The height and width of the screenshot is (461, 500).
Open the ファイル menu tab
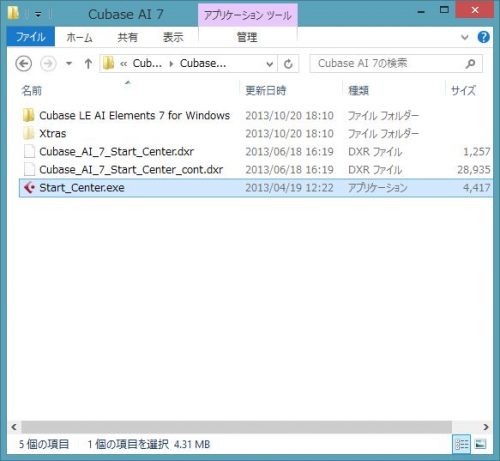[x=31, y=37]
